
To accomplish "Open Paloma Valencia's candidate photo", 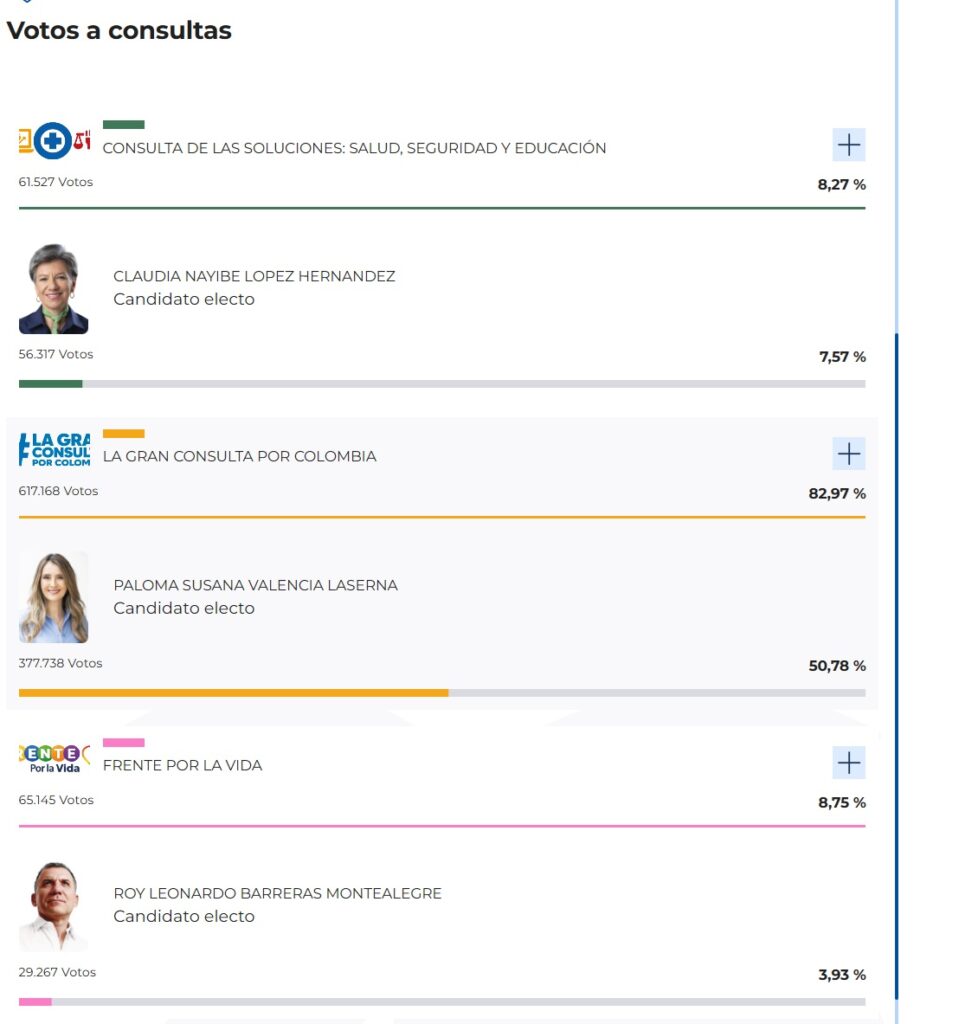I will click(53, 597).
